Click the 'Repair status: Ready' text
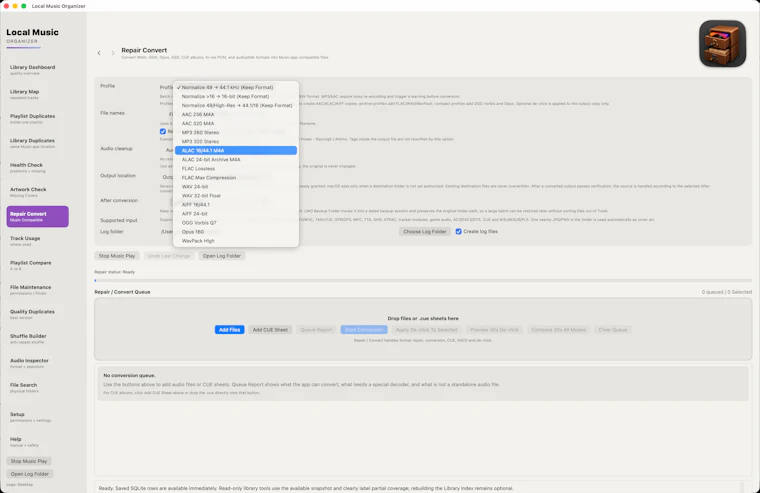This screenshot has width=760, height=493. click(114, 272)
